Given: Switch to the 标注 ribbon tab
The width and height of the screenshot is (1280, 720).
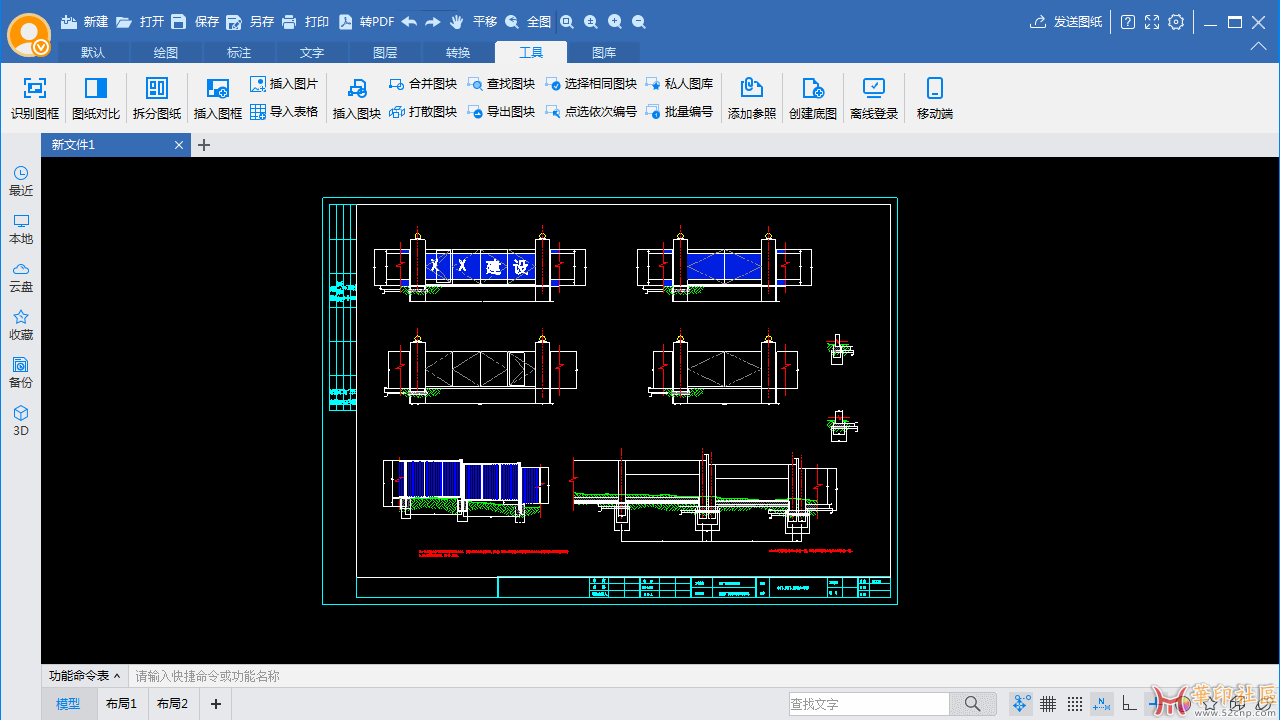Looking at the screenshot, I should pos(239,52).
